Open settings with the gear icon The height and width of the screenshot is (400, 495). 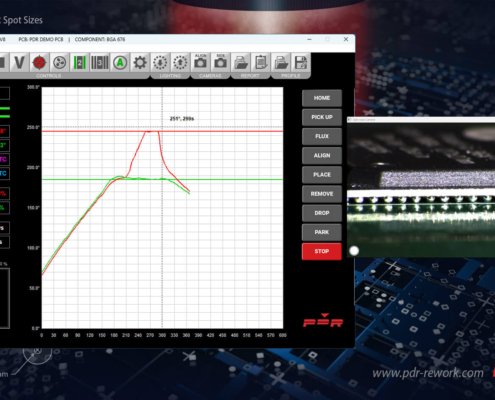(x=140, y=62)
